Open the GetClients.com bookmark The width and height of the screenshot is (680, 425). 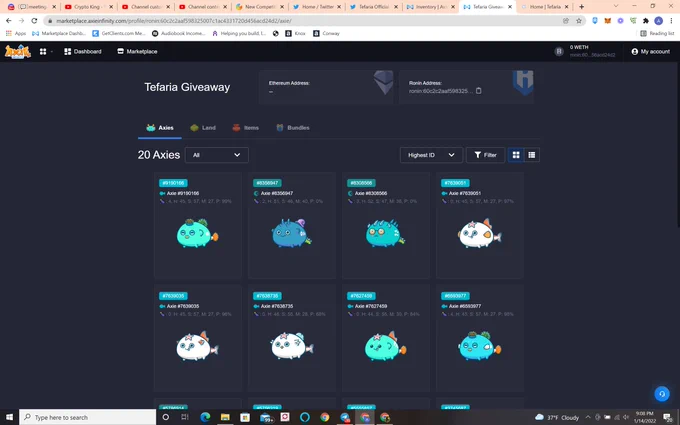click(118, 33)
